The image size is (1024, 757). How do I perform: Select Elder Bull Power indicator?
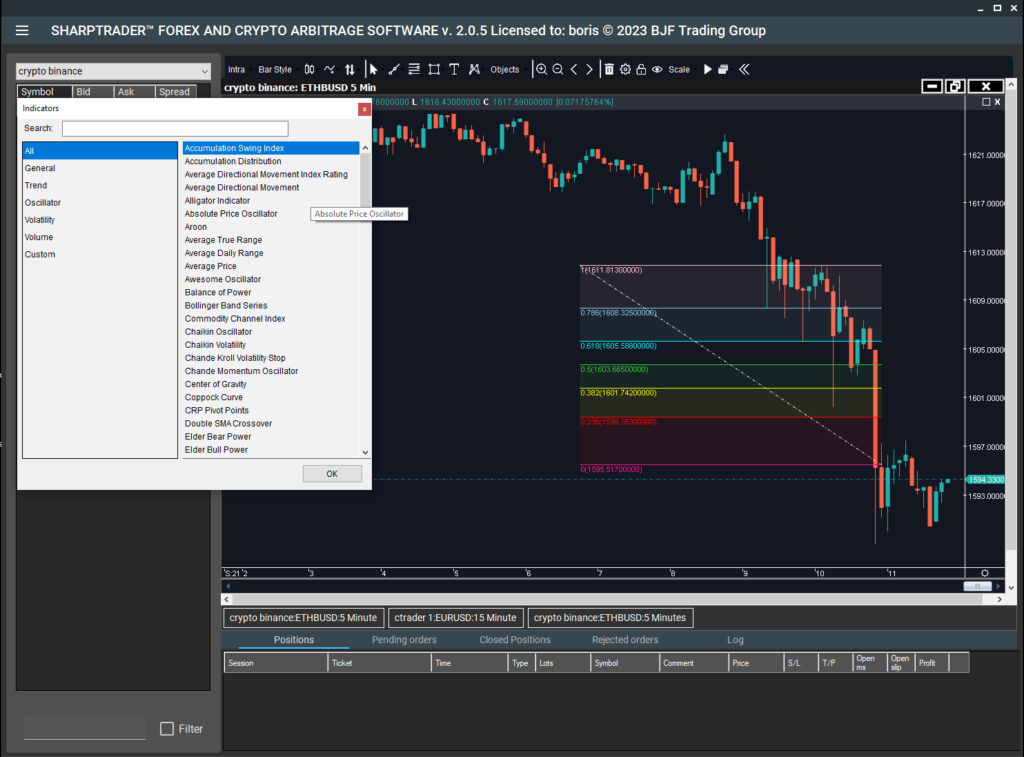tap(271, 450)
